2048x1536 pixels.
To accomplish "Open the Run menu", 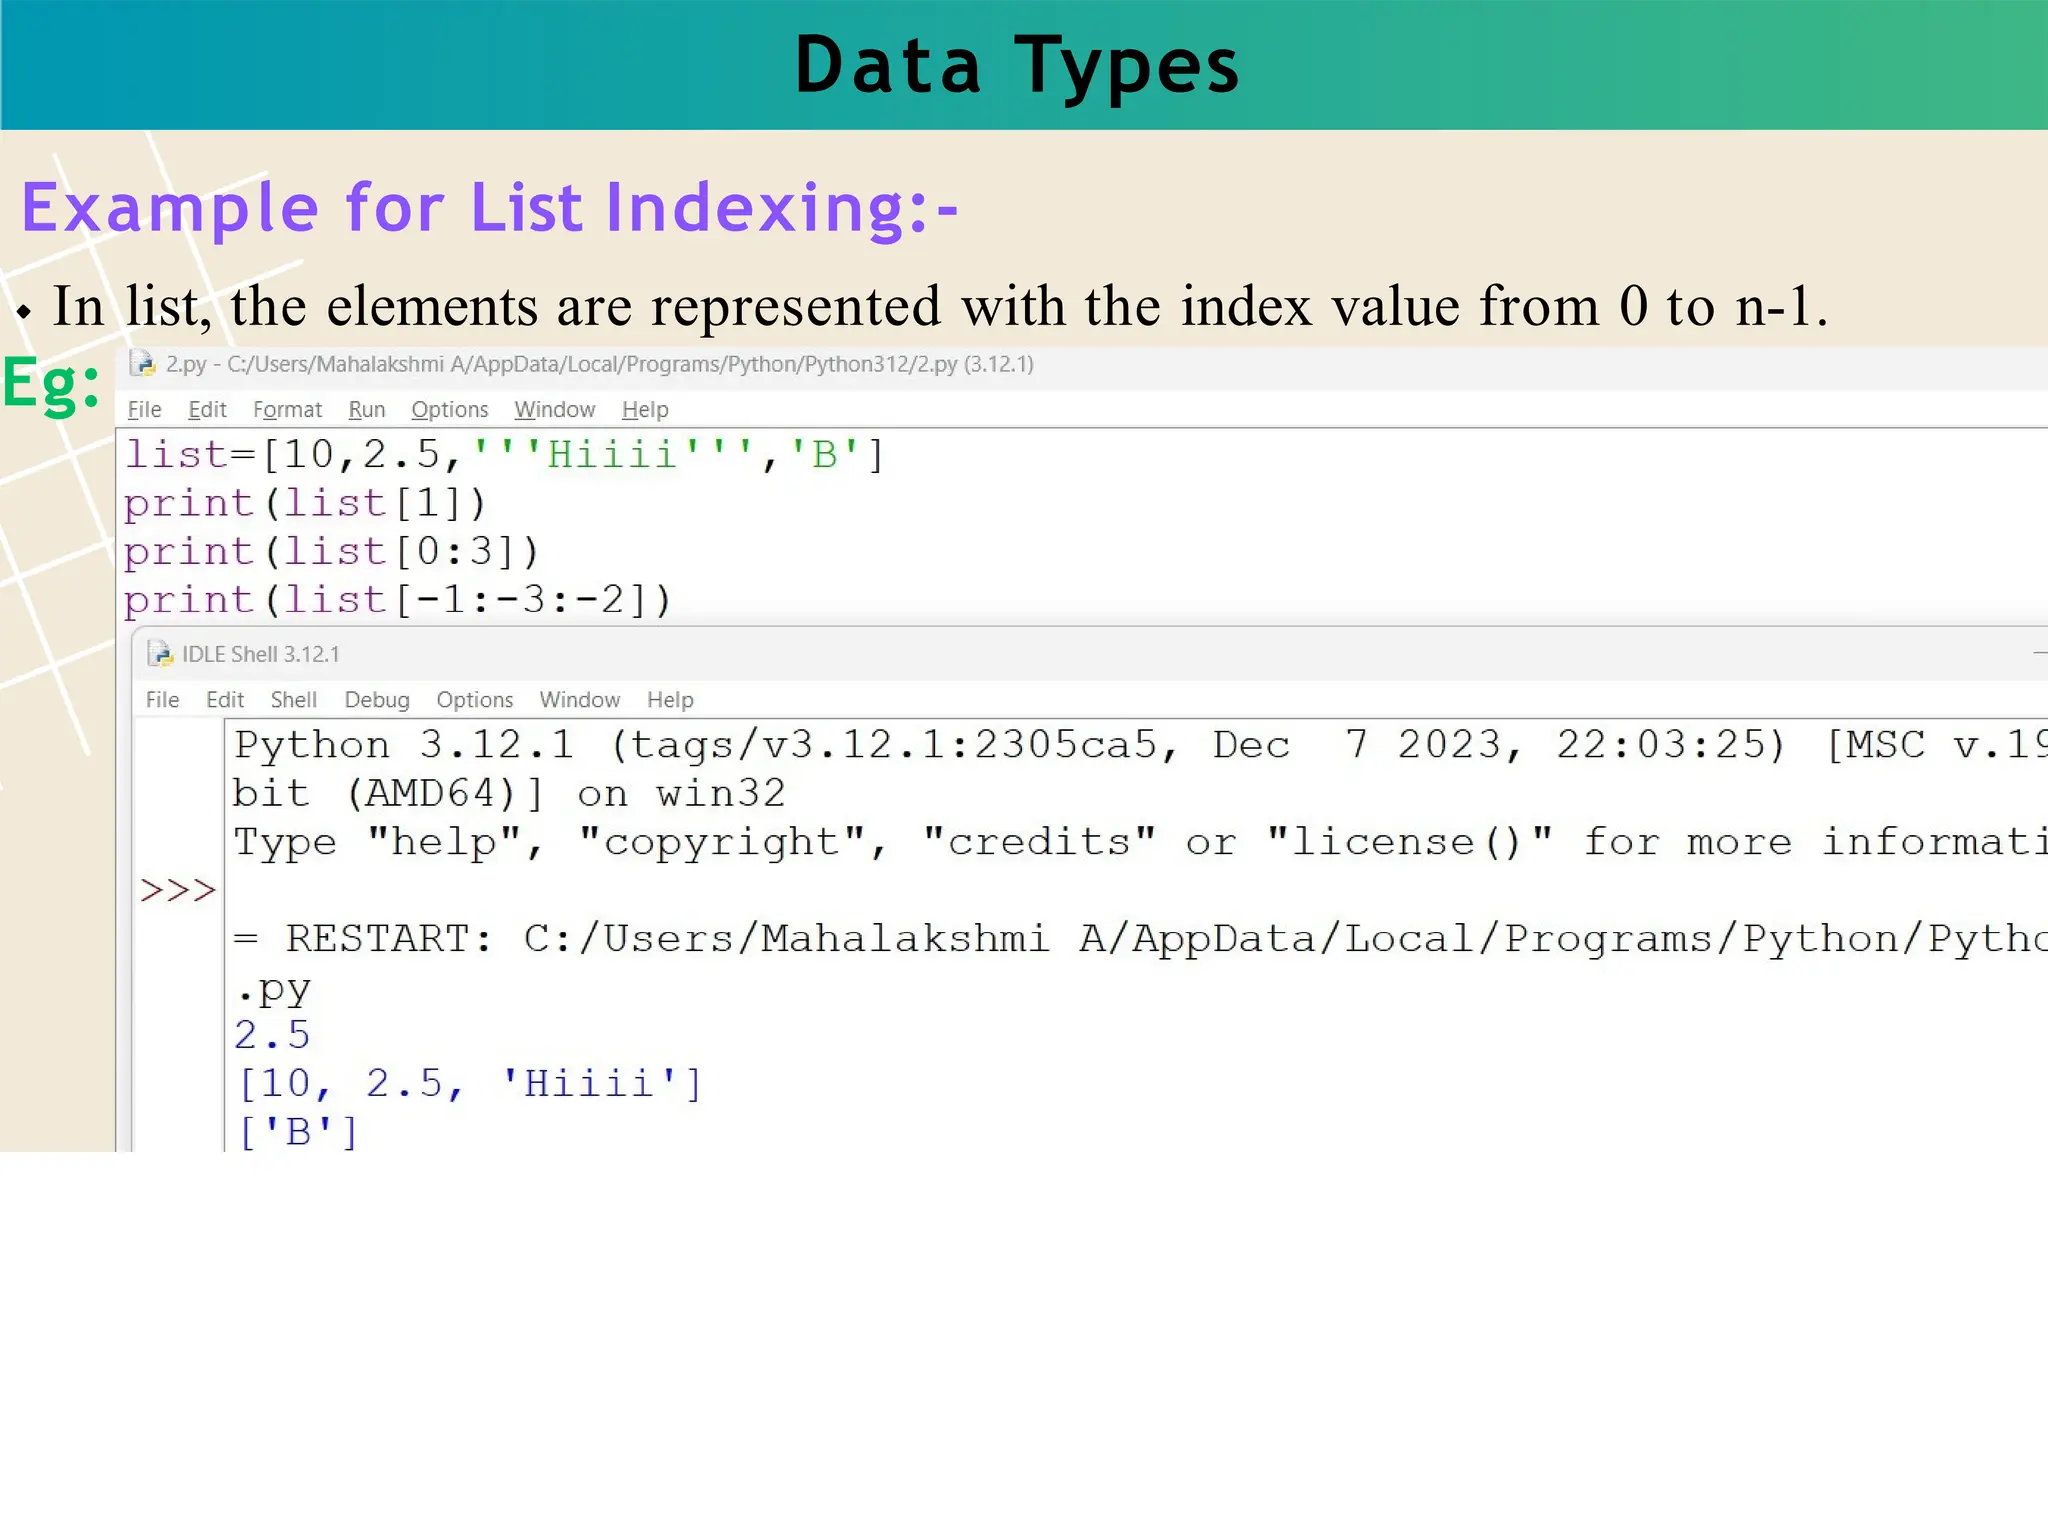I will coord(366,410).
